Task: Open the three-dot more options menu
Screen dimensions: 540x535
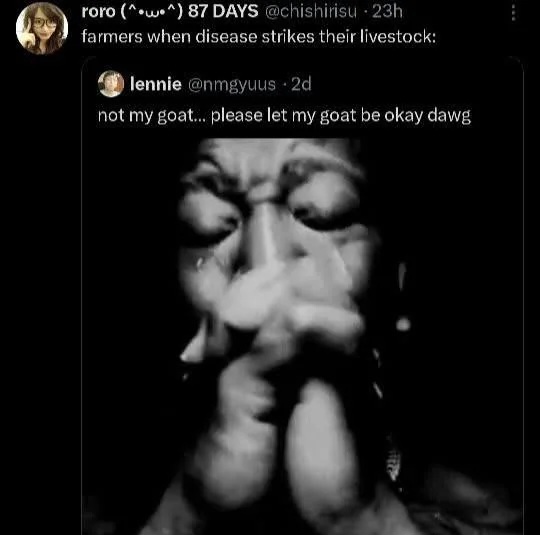Action: 513,13
